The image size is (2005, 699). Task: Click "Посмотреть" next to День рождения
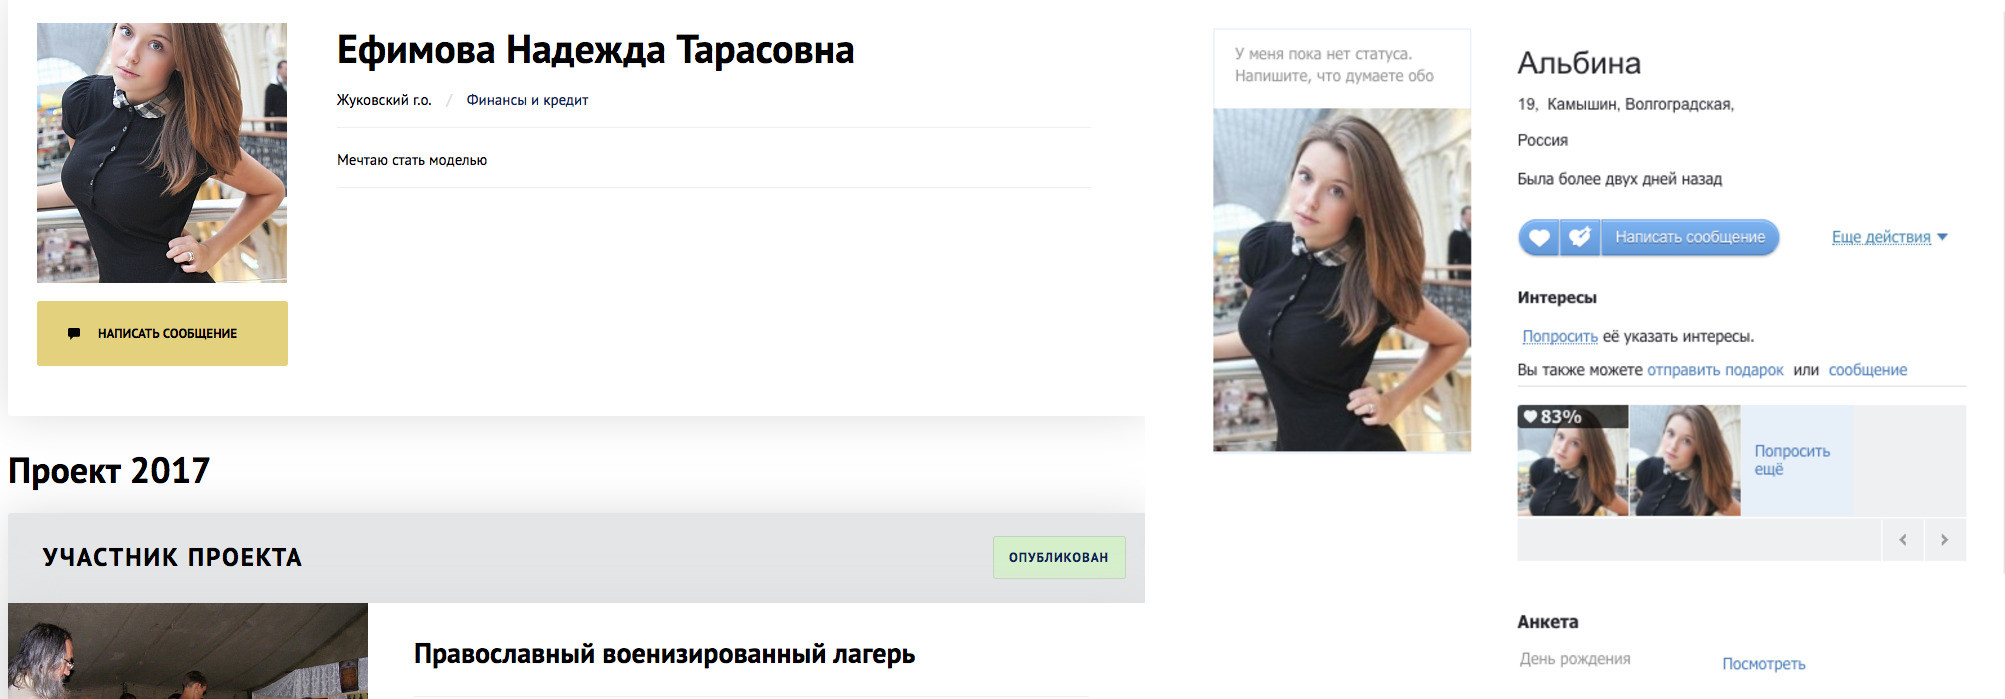[1763, 664]
